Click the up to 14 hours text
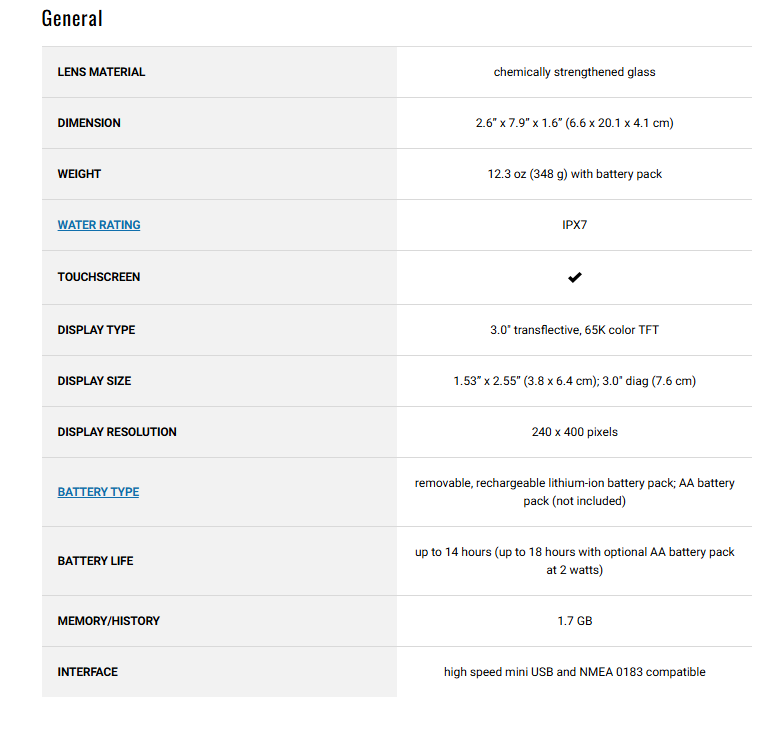 pos(574,561)
